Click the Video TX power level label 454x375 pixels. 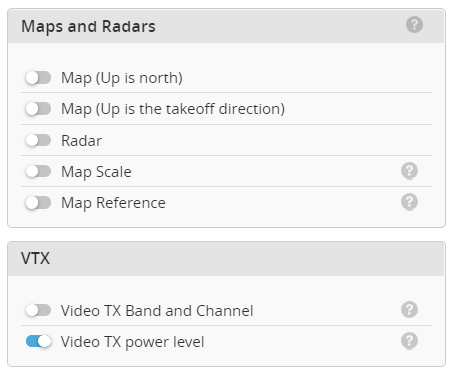(132, 342)
